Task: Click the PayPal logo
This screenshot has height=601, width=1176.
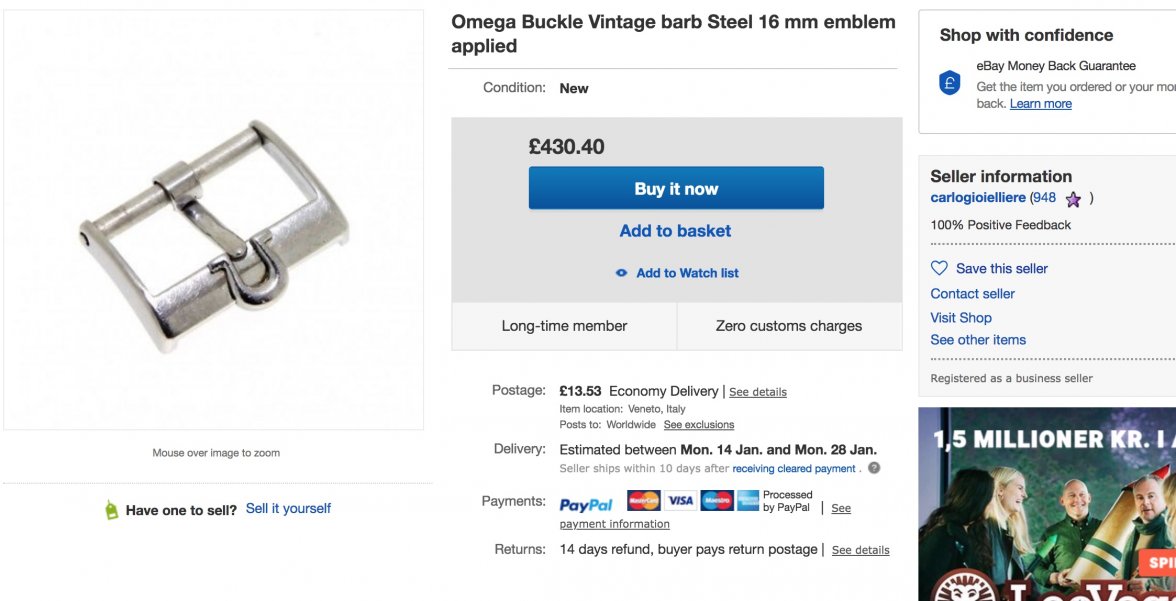Action: [x=586, y=505]
